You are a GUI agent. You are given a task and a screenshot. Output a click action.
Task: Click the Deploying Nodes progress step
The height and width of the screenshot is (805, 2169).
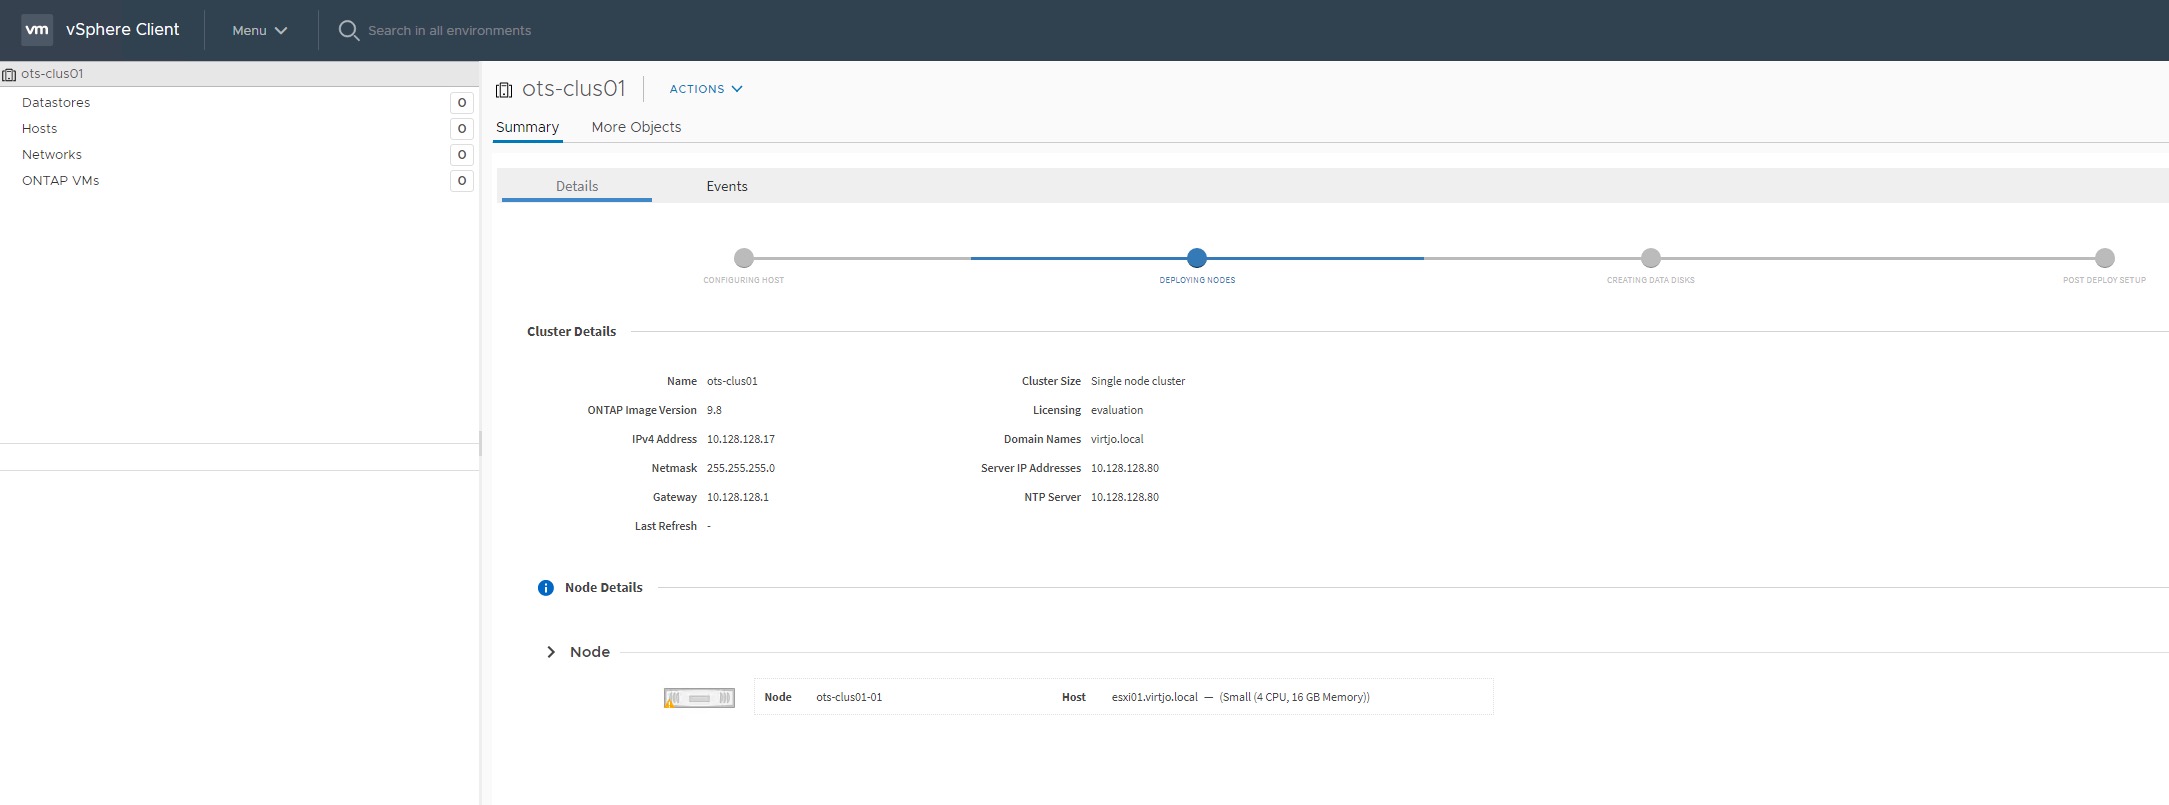pyautogui.click(x=1197, y=258)
